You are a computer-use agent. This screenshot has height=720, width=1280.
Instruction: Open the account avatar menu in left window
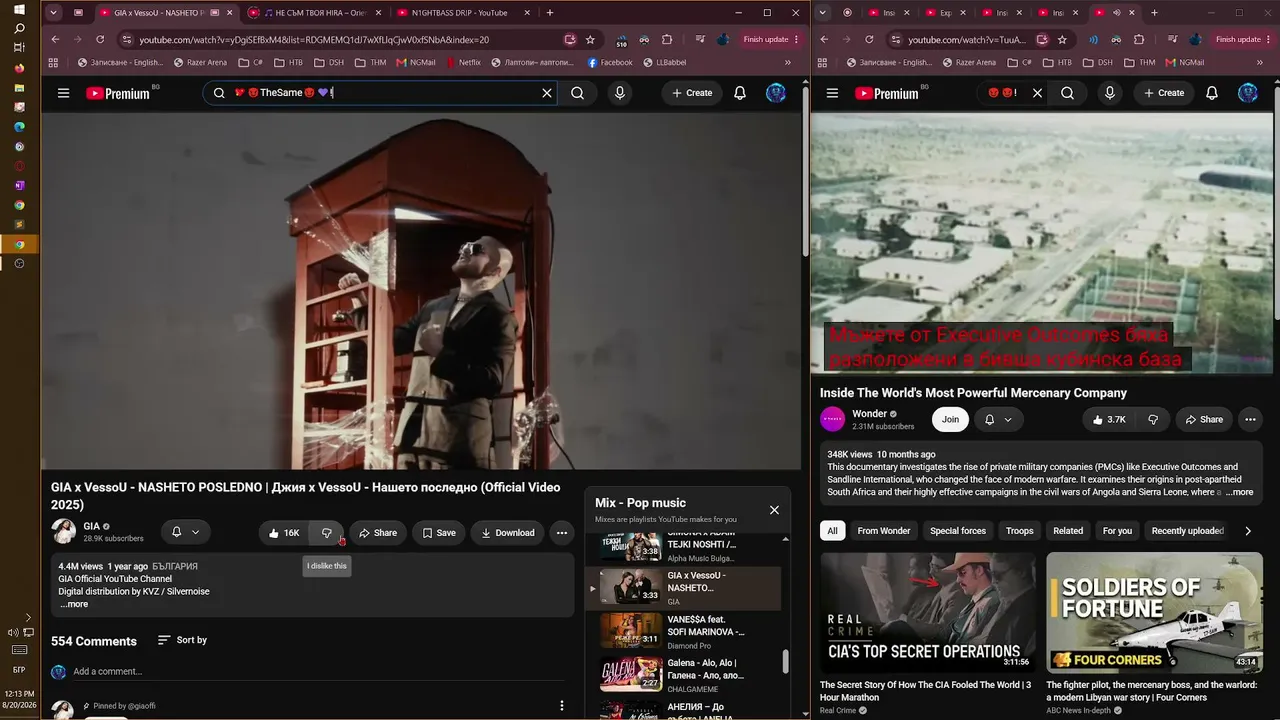coord(776,93)
